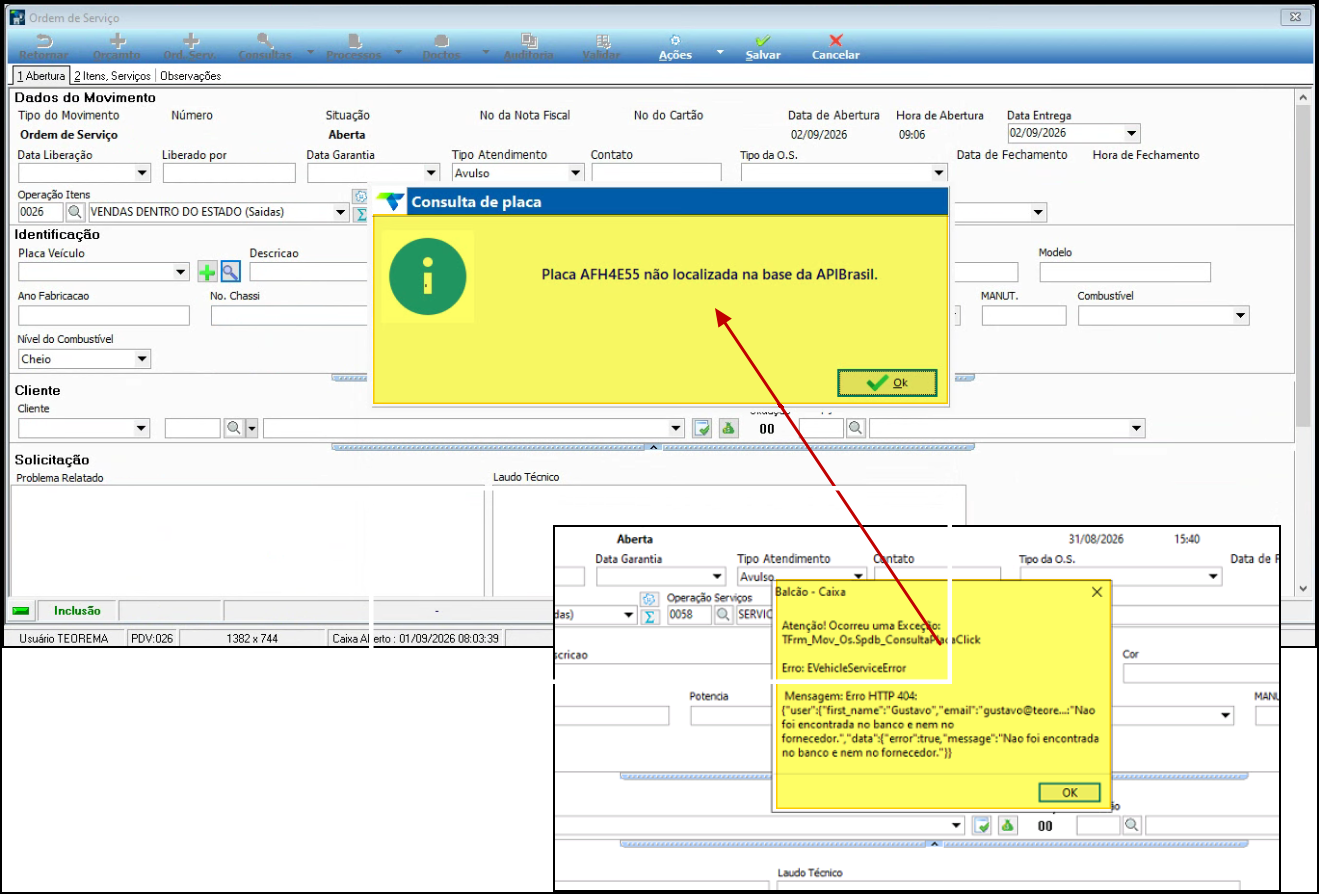Image resolution: width=1319 pixels, height=894 pixels.
Task: Switch to the Observações tab
Action: point(191,76)
